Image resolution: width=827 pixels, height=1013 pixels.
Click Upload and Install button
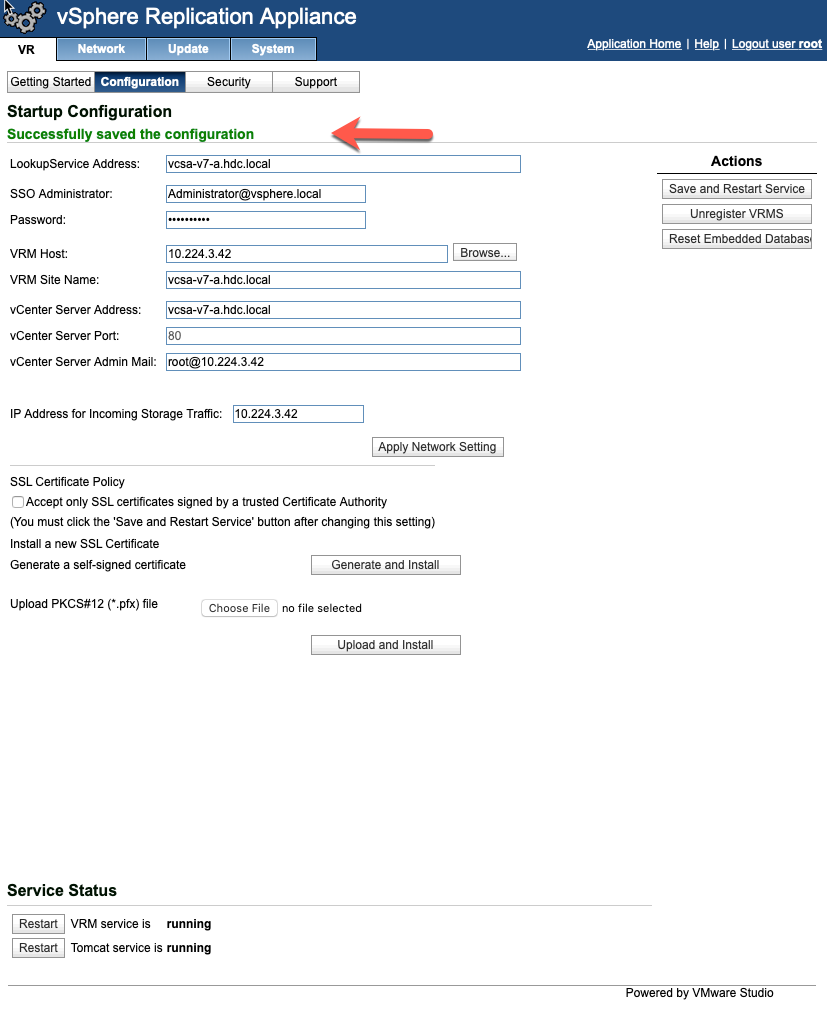[x=386, y=645]
